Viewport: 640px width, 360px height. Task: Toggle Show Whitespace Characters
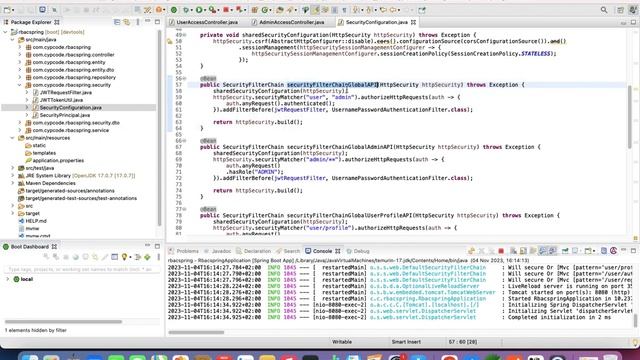coord(344,10)
